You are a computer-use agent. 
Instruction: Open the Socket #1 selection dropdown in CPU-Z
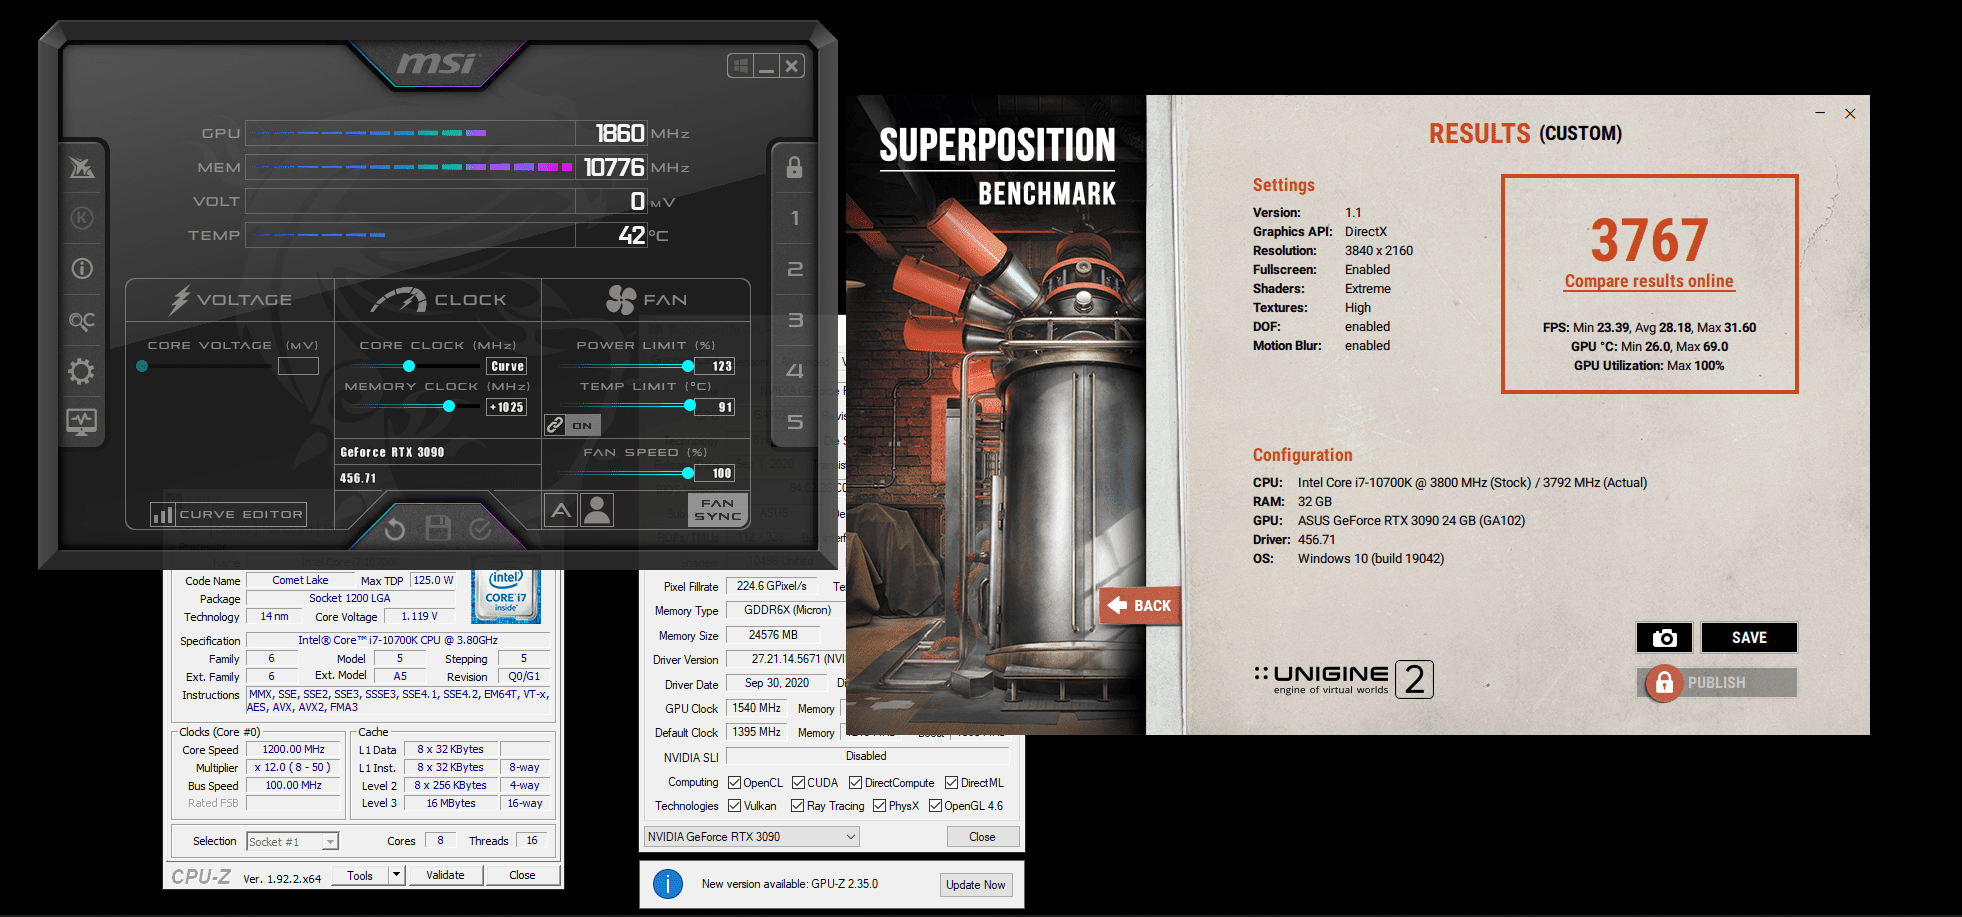pos(293,841)
